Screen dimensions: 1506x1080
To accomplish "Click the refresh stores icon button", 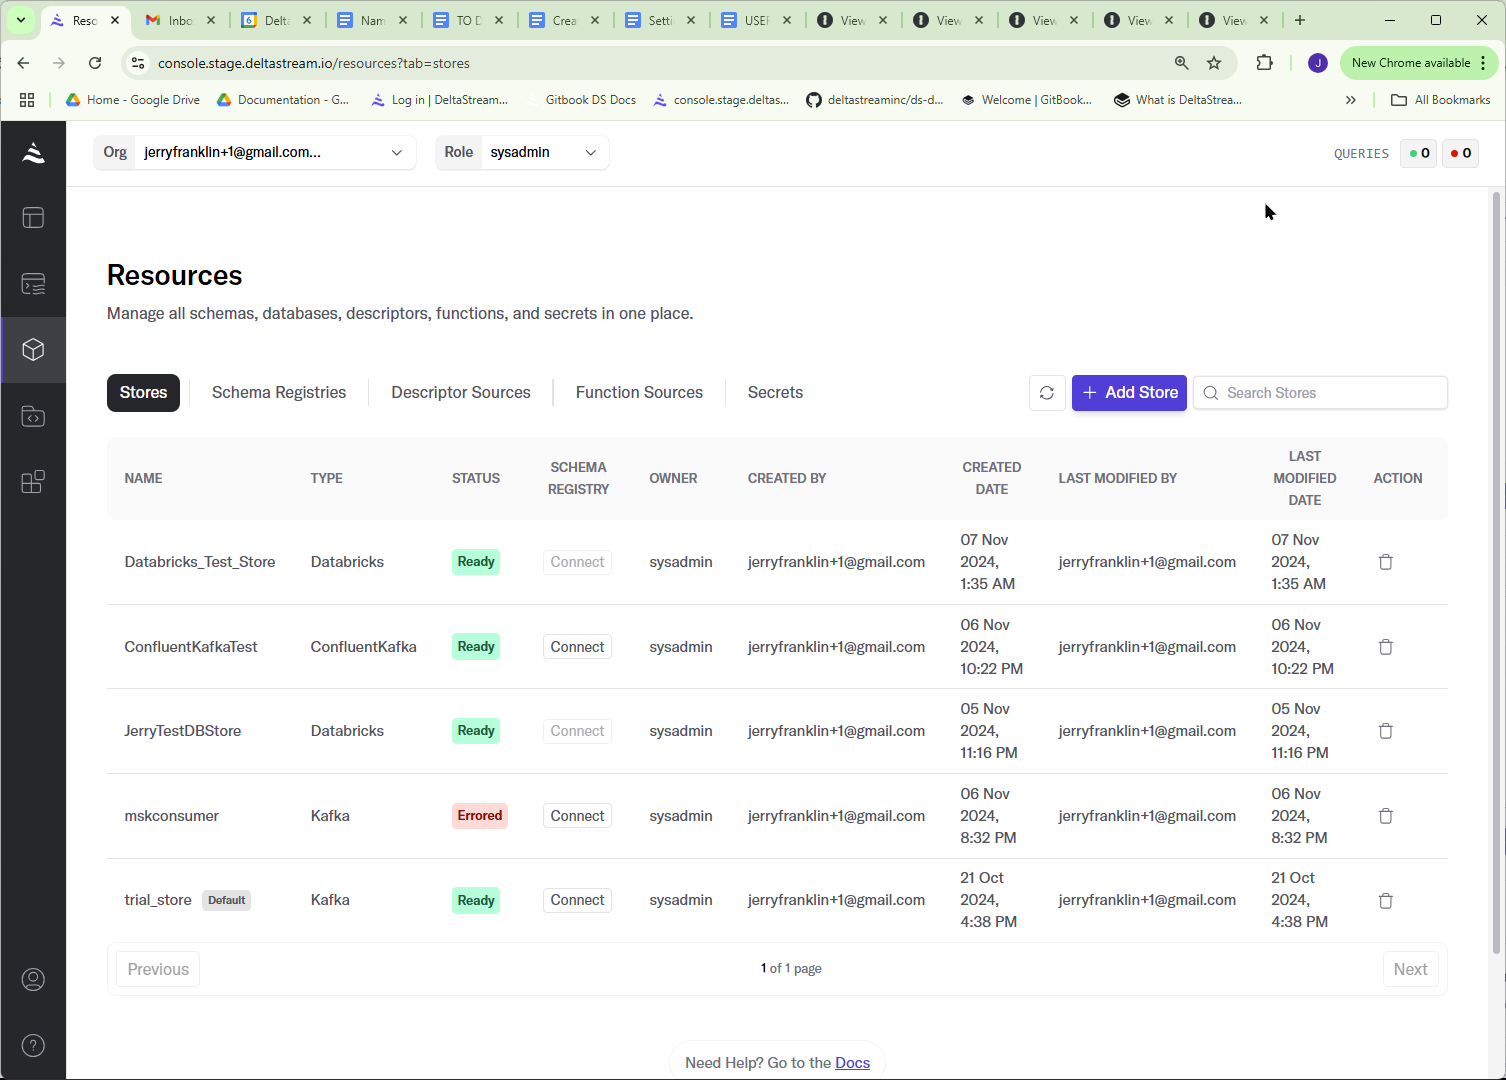I will coord(1047,393).
